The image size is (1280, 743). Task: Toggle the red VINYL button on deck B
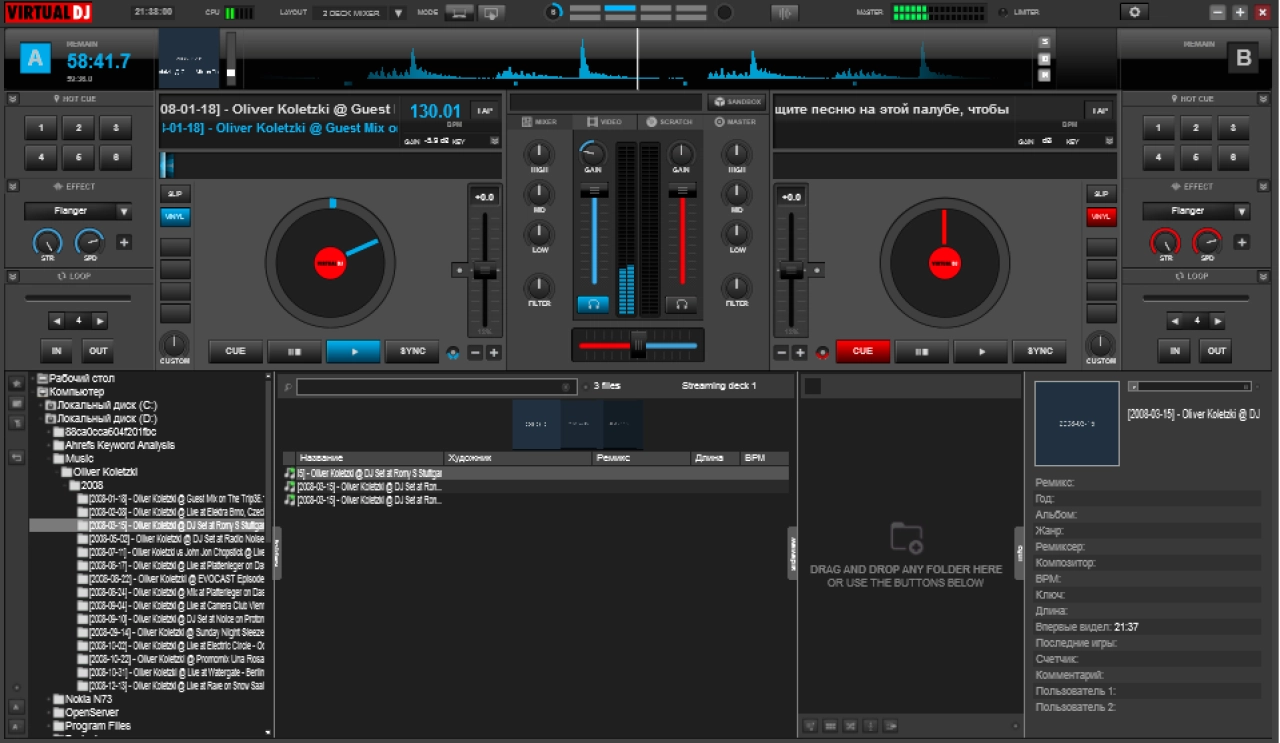[1101, 217]
